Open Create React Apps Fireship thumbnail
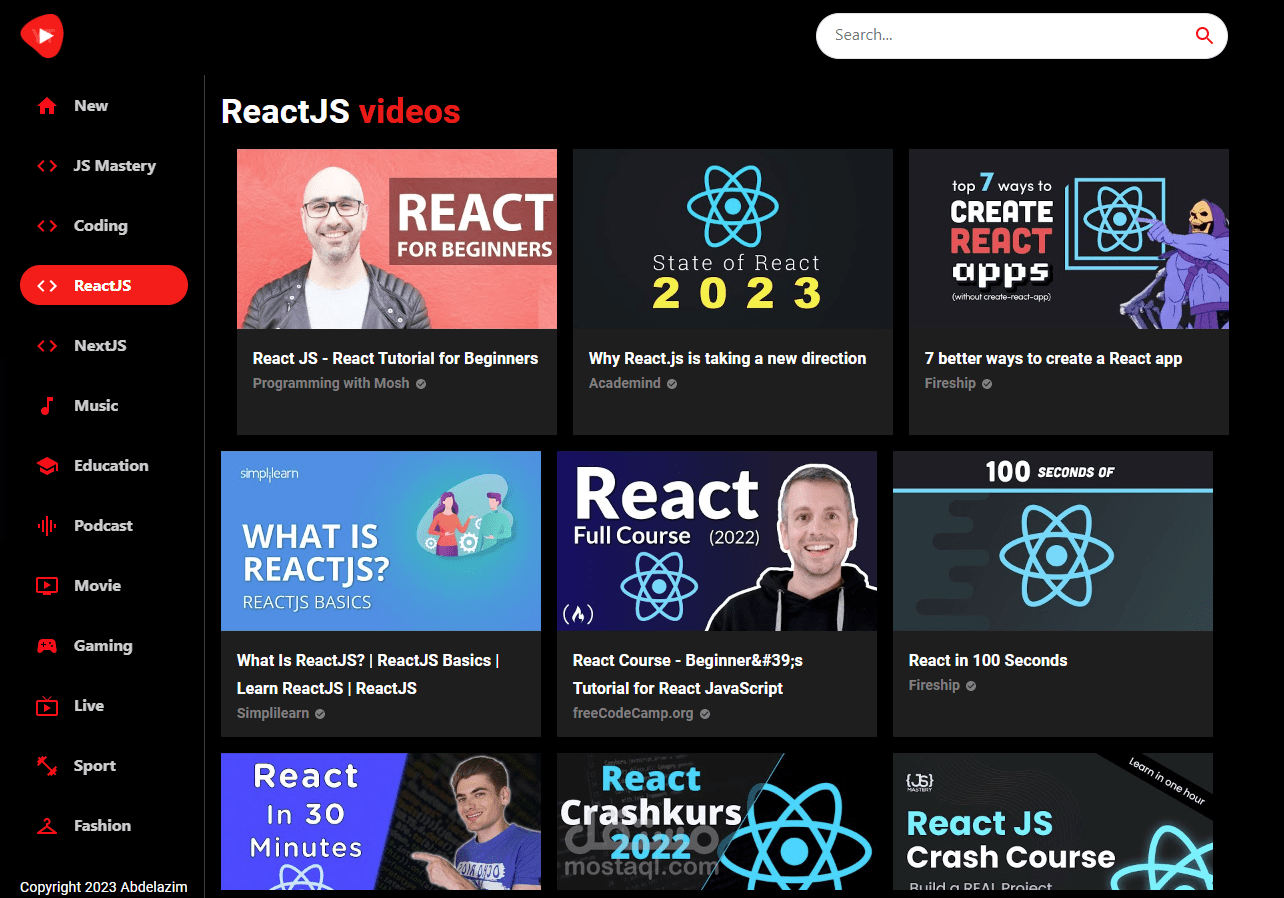Image resolution: width=1284 pixels, height=898 pixels. point(1069,239)
